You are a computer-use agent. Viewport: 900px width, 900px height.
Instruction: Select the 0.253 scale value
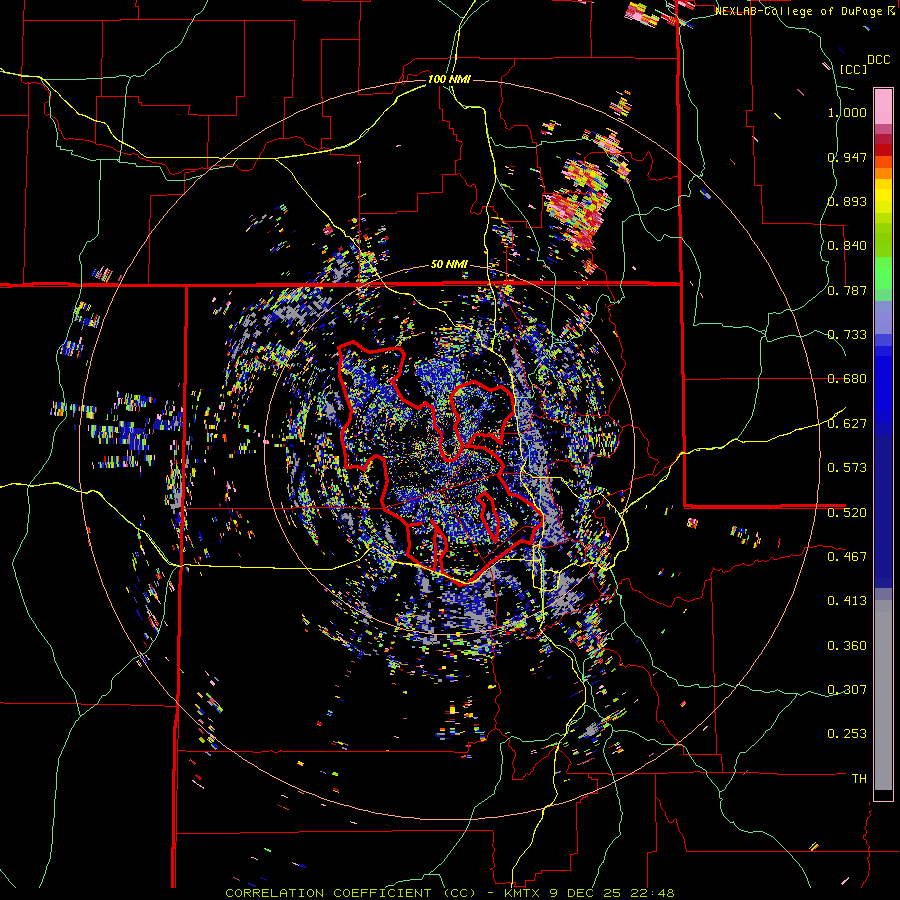pyautogui.click(x=847, y=734)
